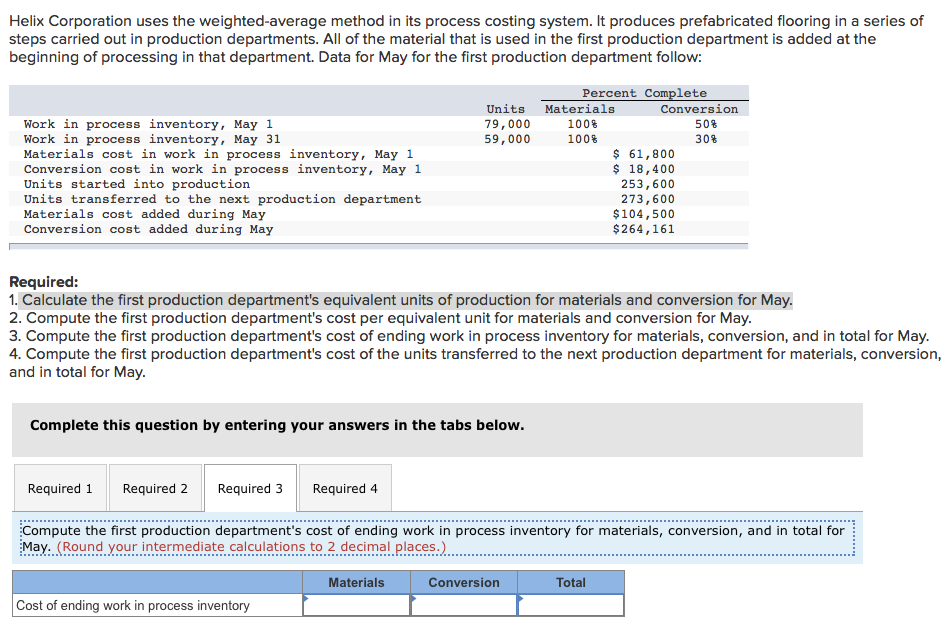950x627 pixels.
Task: Select the 'Cost of ending work in process inventory' row label
Action: pyautogui.click(x=133, y=605)
